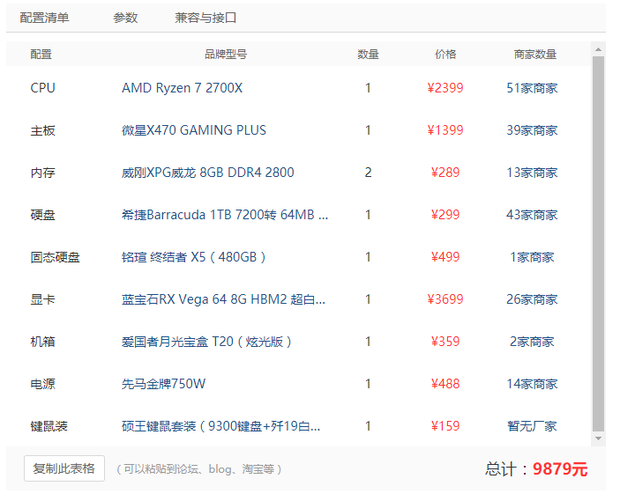Click the 内存 row label
The width and height of the screenshot is (620, 501).
(43, 172)
